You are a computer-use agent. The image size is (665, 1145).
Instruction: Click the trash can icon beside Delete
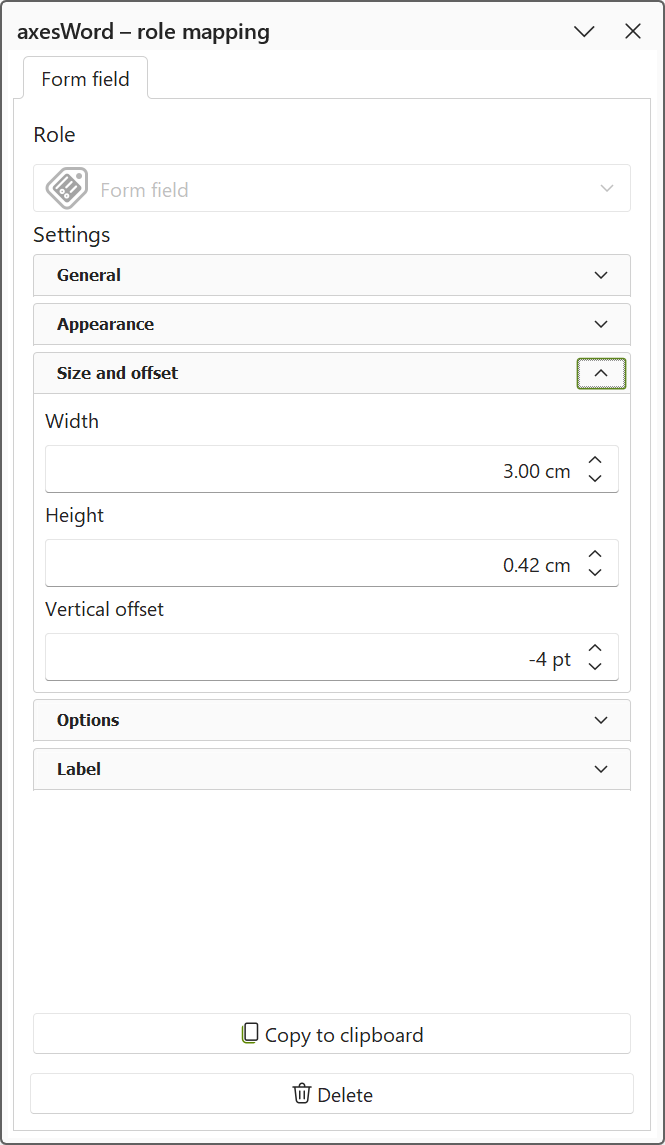(x=301, y=1093)
